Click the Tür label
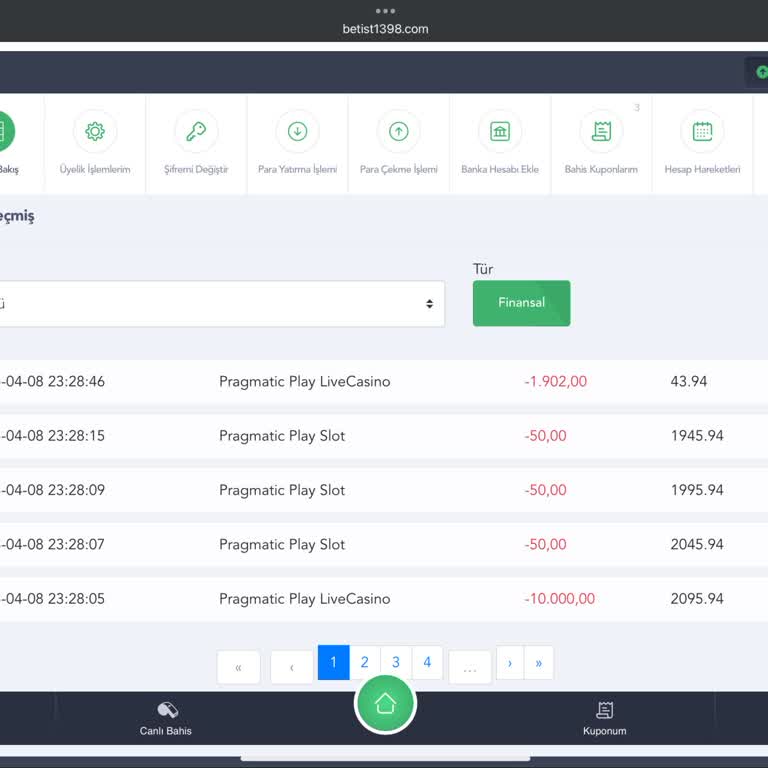This screenshot has width=768, height=768. click(483, 269)
